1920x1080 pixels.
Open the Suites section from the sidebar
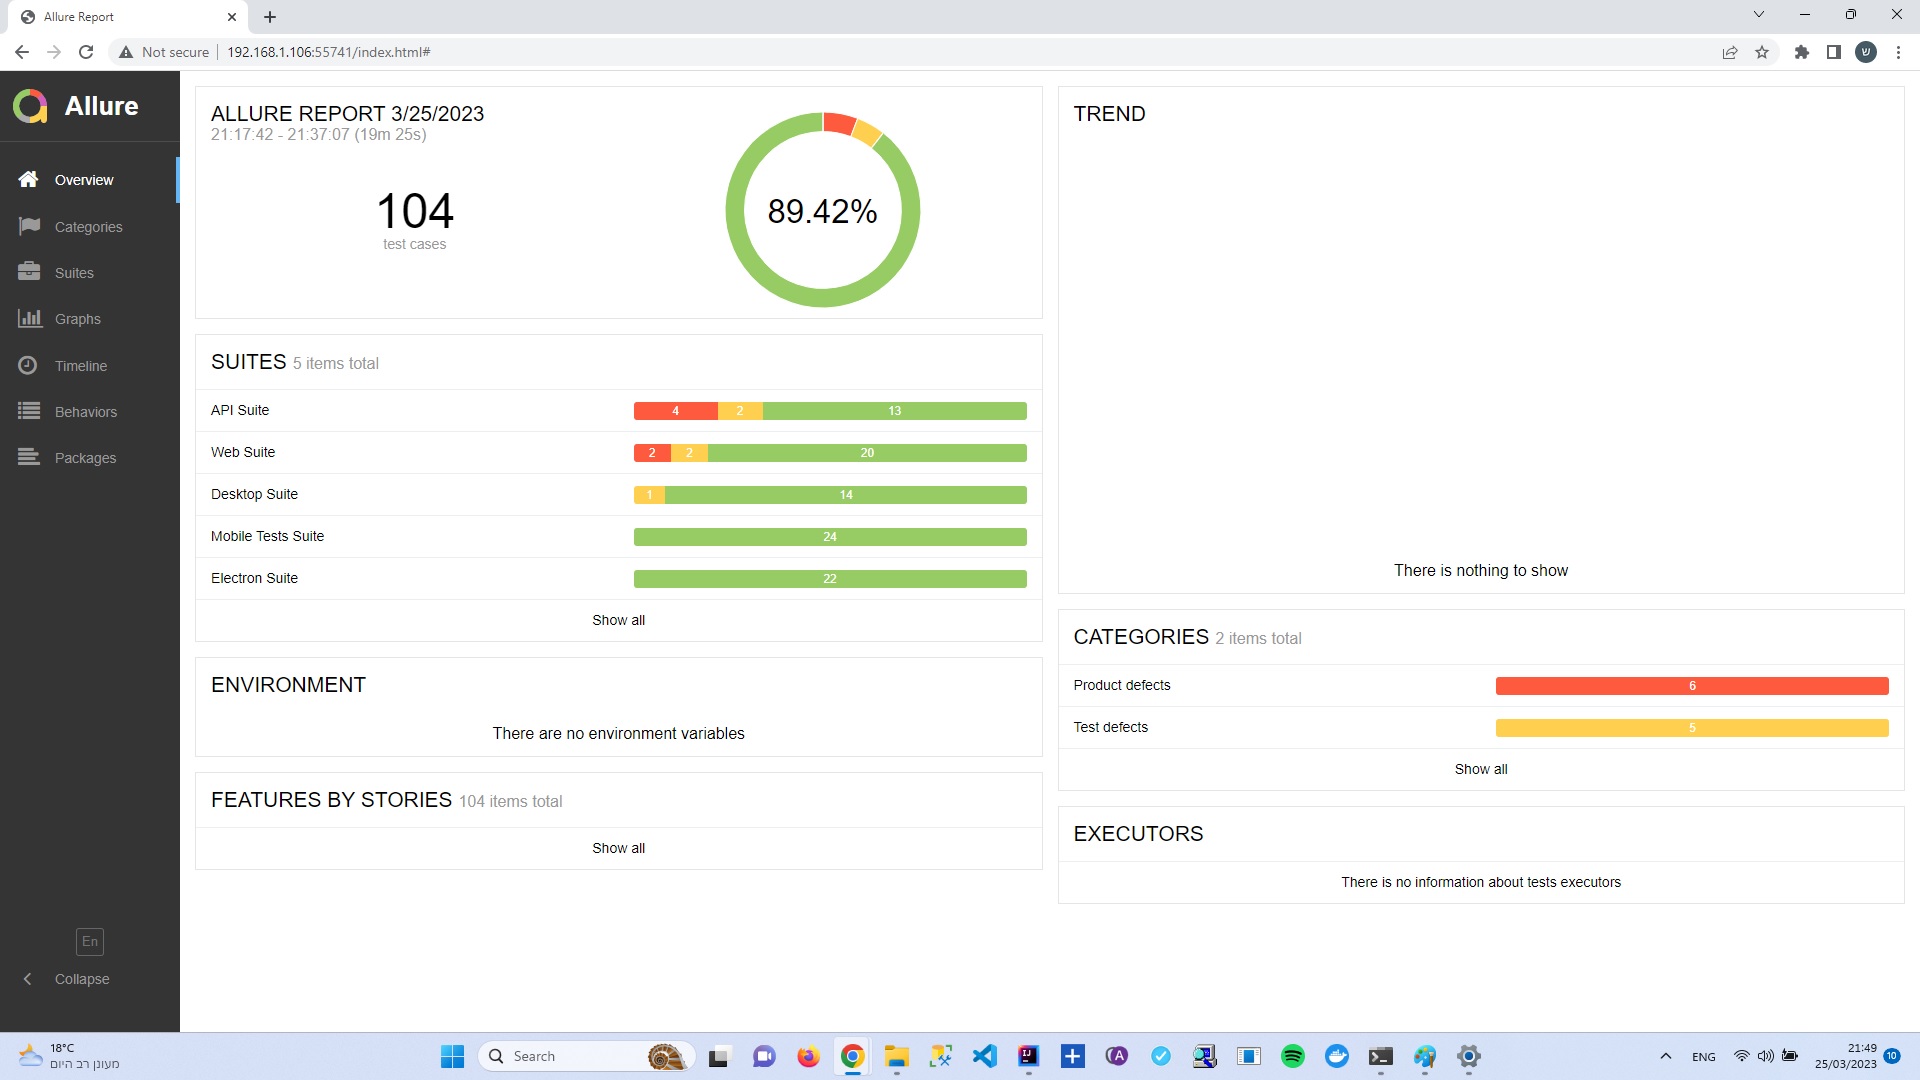pyautogui.click(x=73, y=272)
